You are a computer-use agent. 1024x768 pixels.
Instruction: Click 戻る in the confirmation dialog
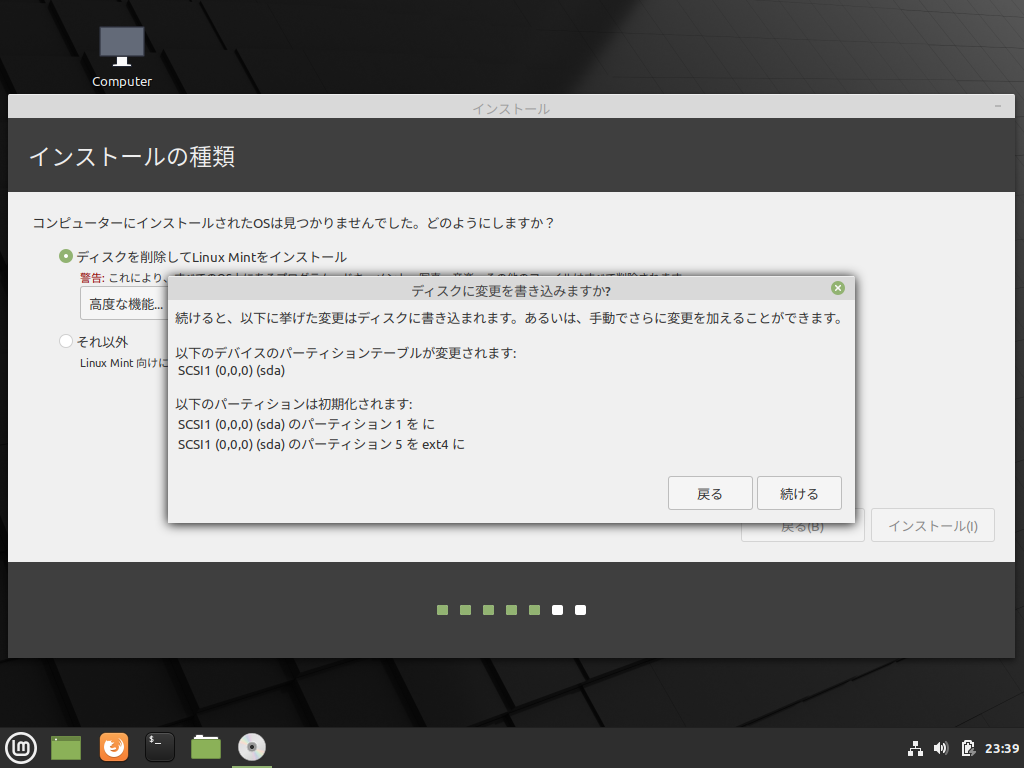point(710,493)
